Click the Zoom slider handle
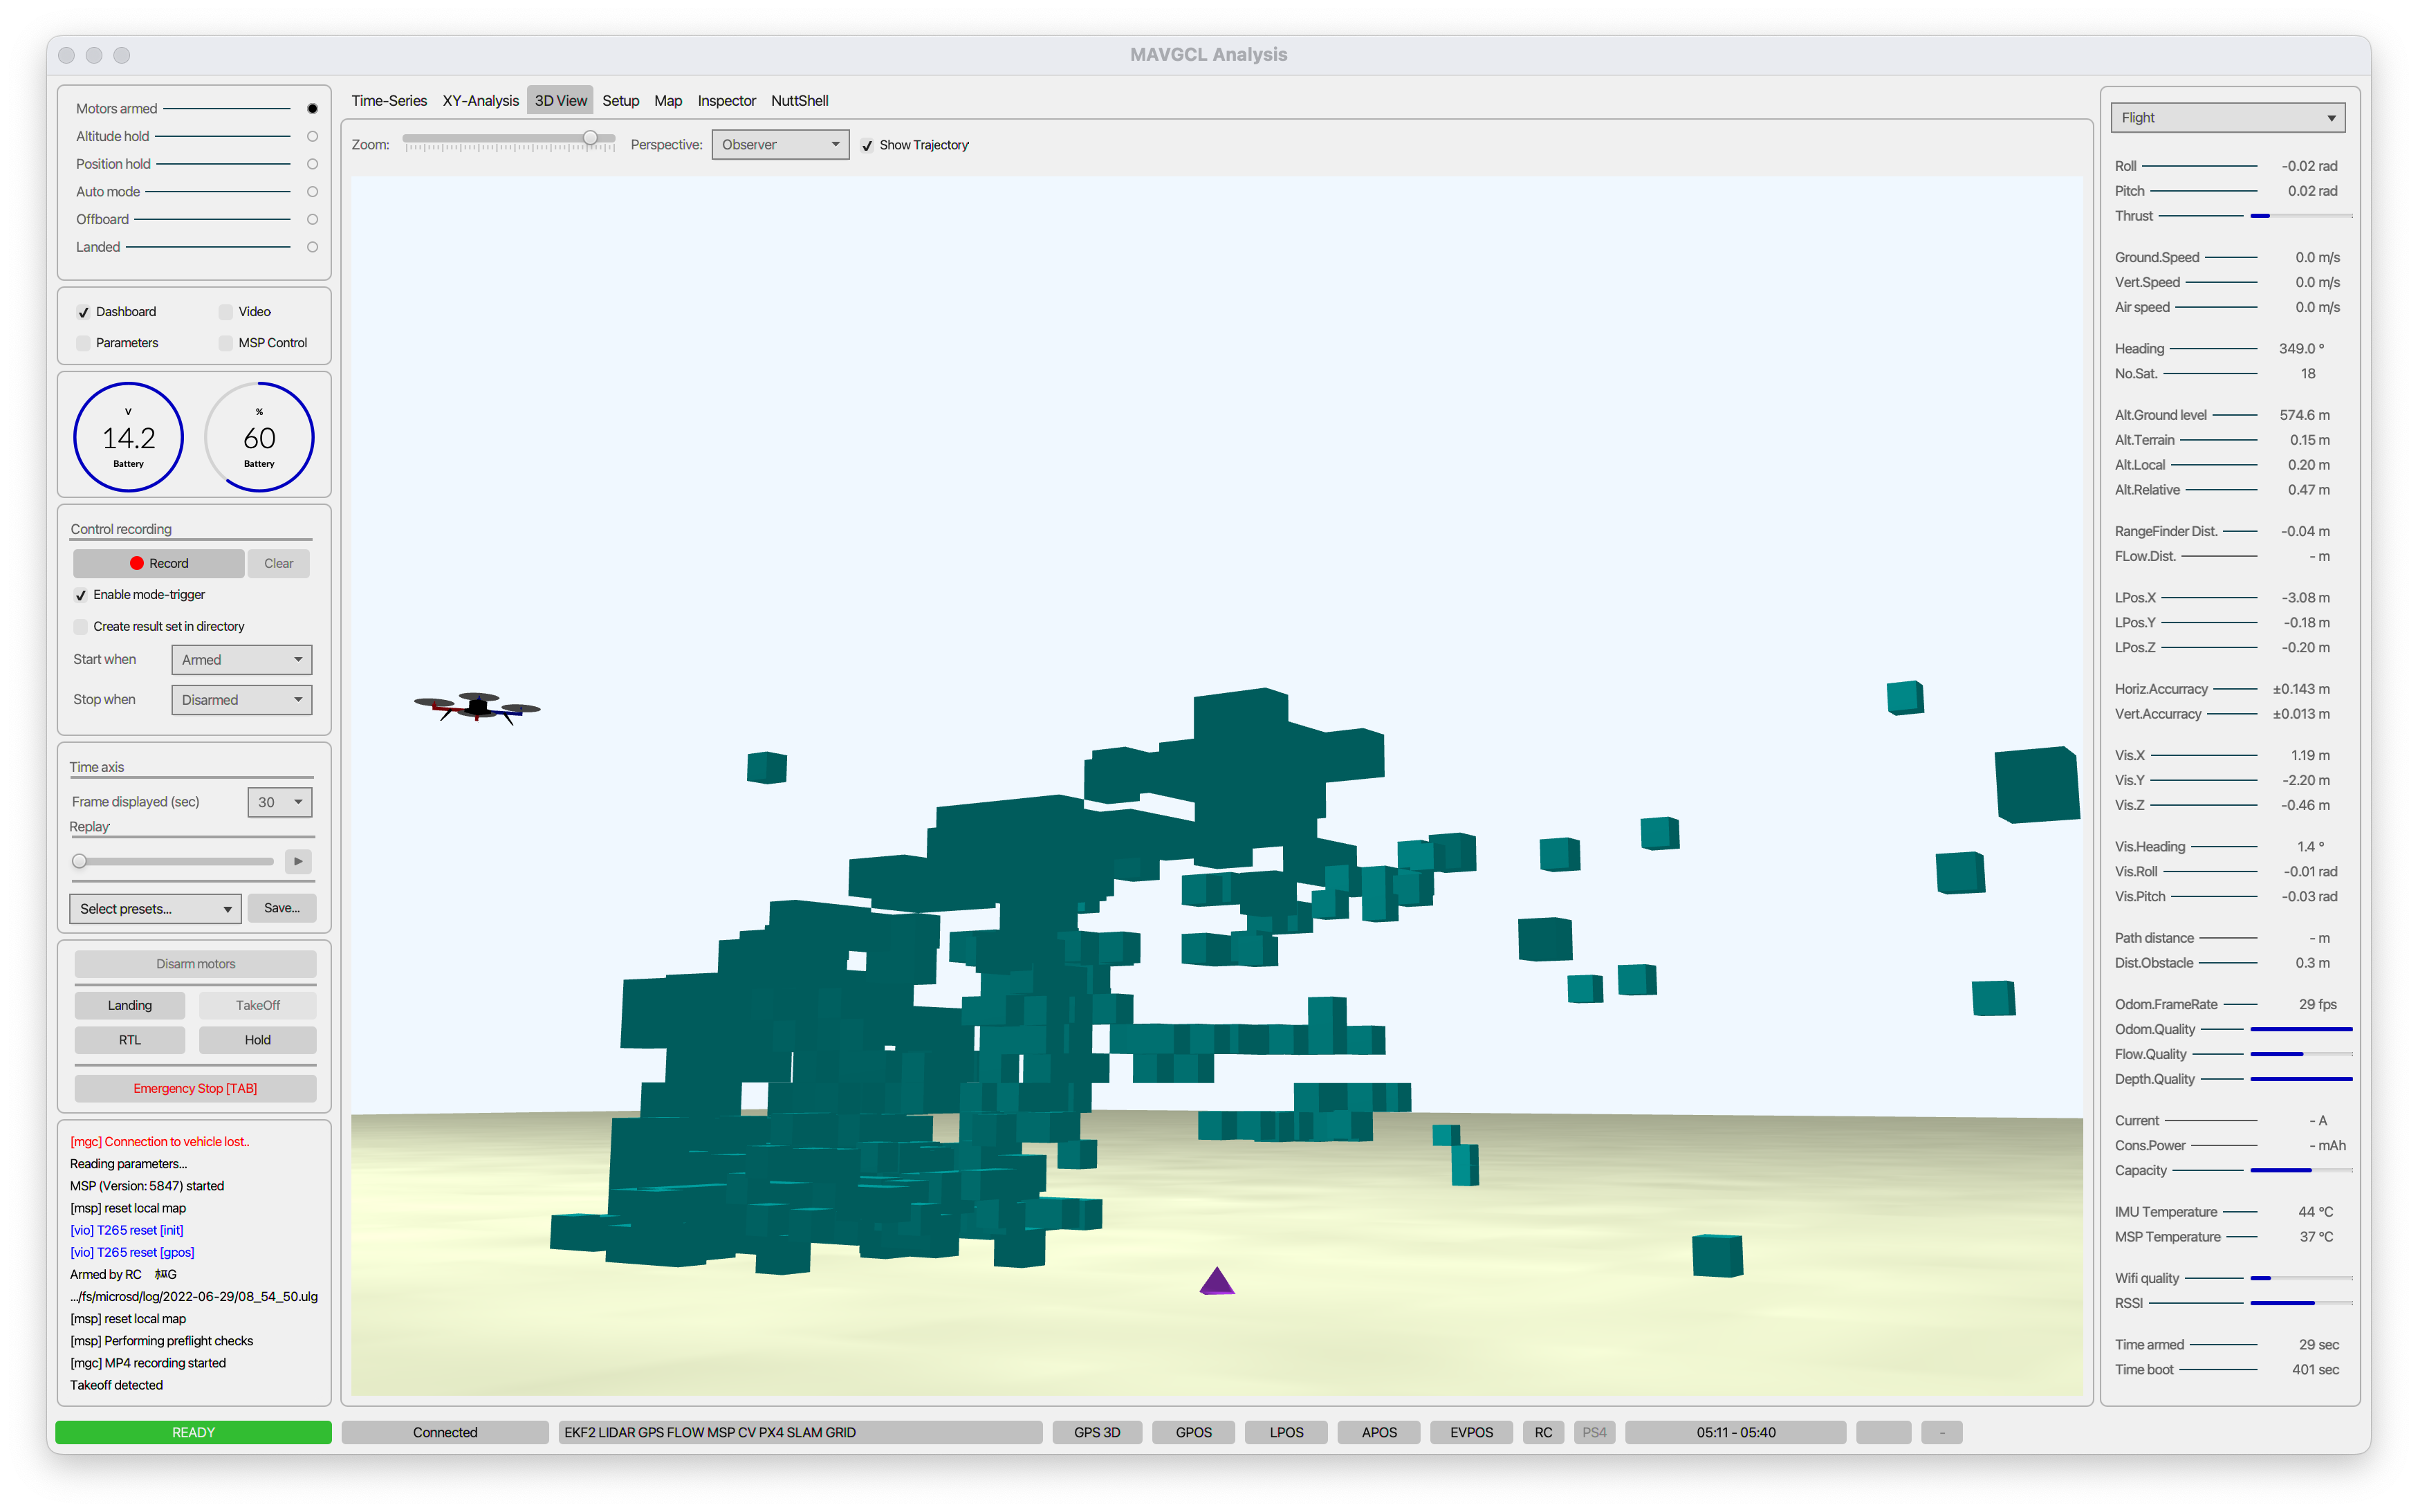2418x1512 pixels. point(590,138)
